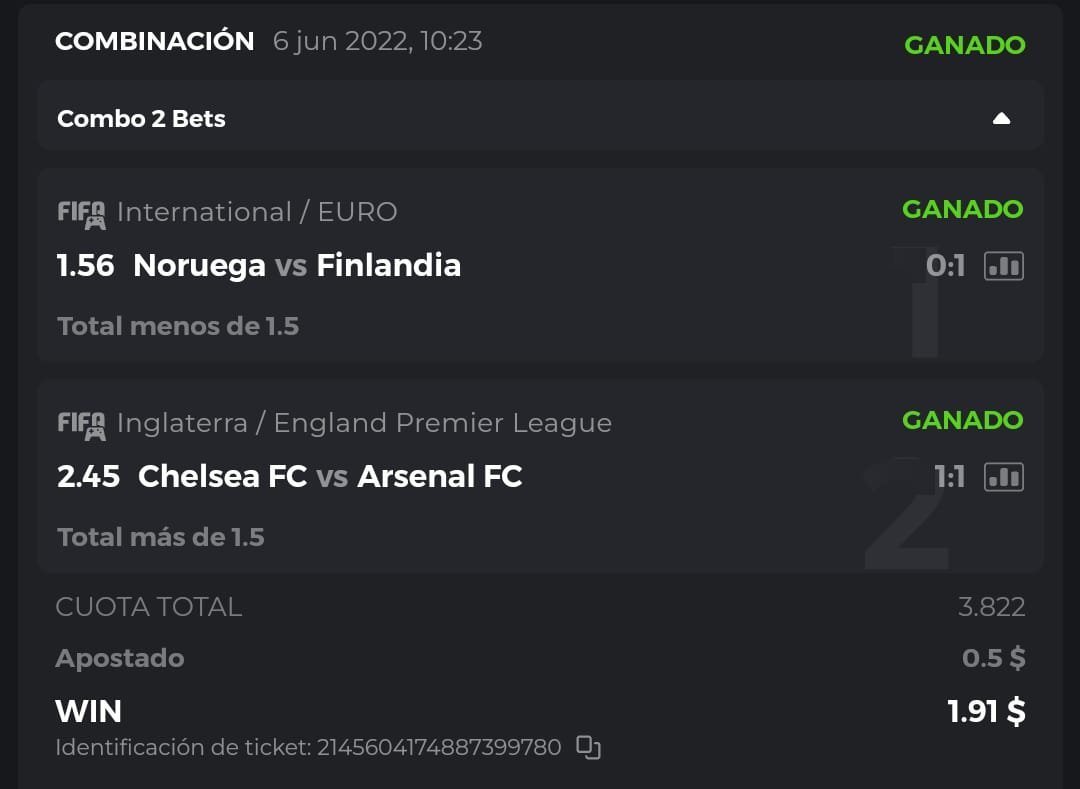Open the Inglaterra / England Premier League label
1080x789 pixels.
[x=364, y=423]
